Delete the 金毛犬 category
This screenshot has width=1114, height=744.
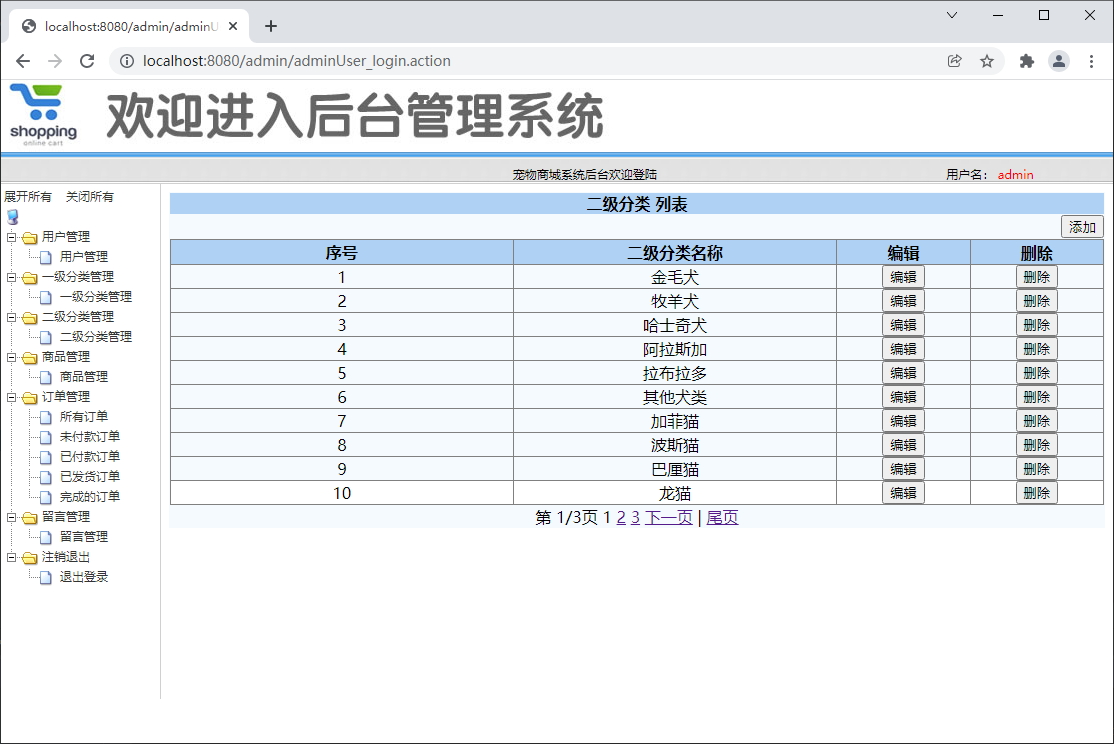1037,277
